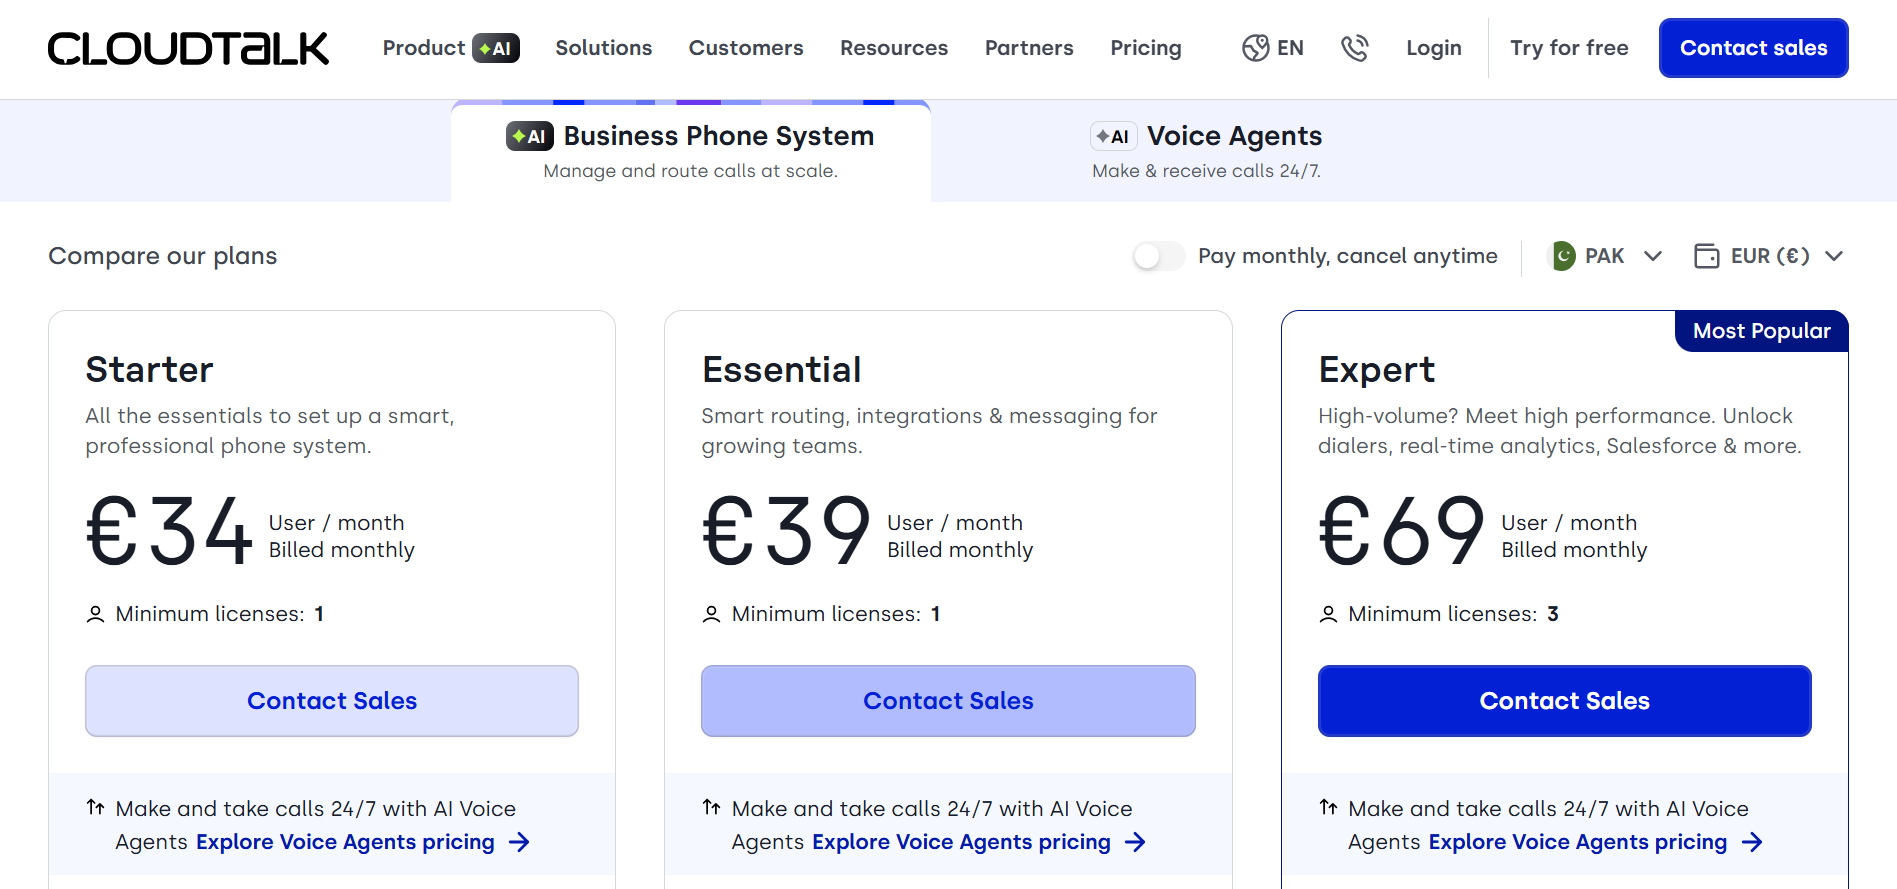Click the CloudTalk logo
This screenshot has width=1897, height=889.
click(188, 48)
